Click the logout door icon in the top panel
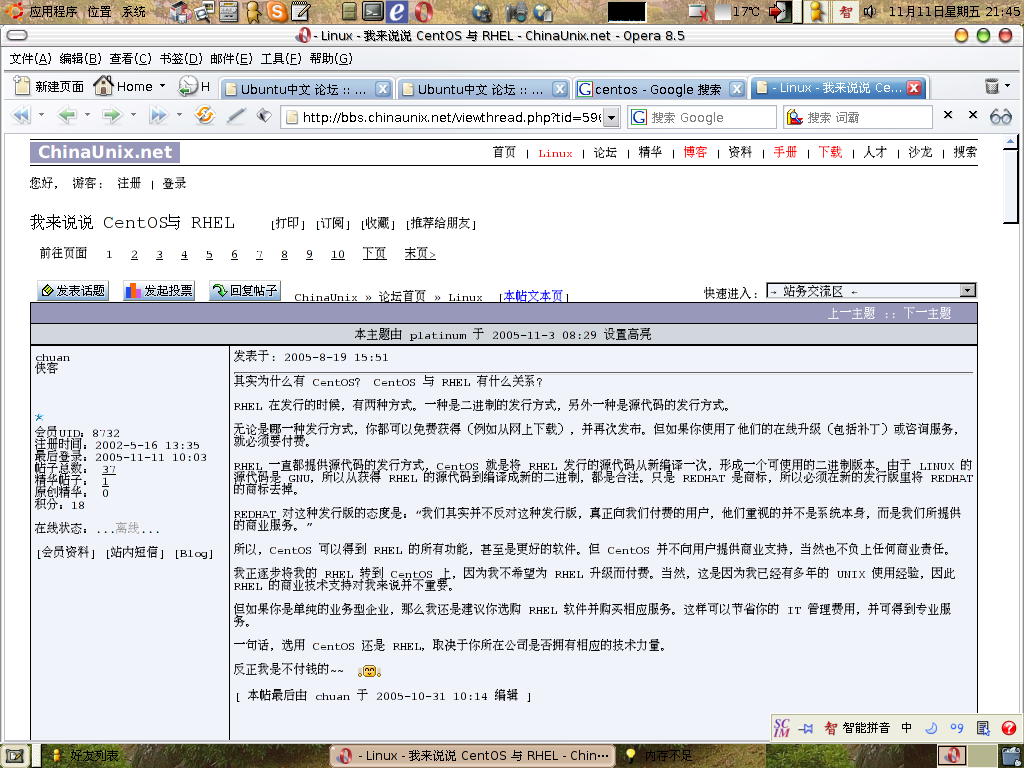 pyautogui.click(x=780, y=11)
